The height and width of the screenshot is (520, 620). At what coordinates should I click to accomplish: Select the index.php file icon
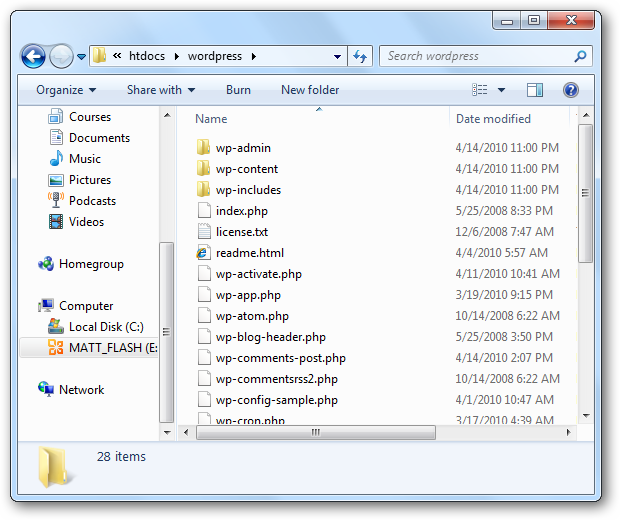click(x=204, y=210)
